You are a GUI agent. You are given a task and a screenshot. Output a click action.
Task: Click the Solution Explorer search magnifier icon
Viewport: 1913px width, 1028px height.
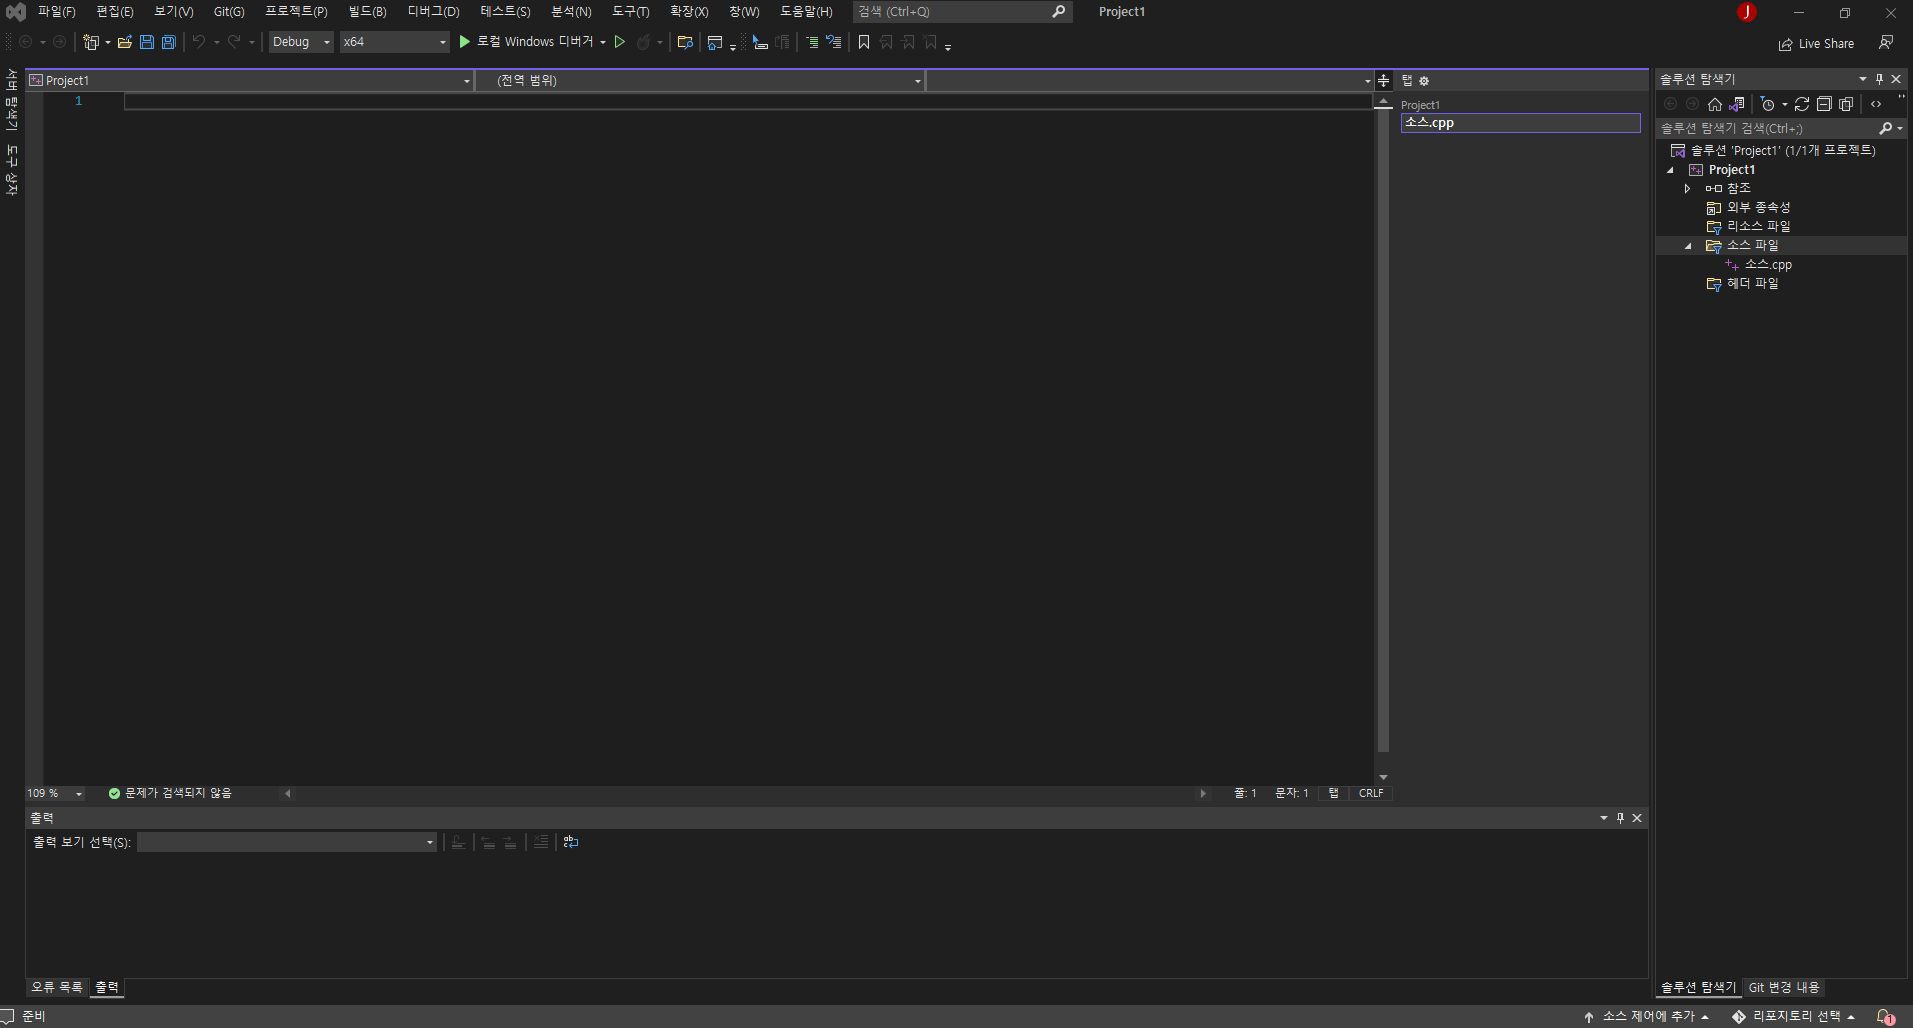1886,128
